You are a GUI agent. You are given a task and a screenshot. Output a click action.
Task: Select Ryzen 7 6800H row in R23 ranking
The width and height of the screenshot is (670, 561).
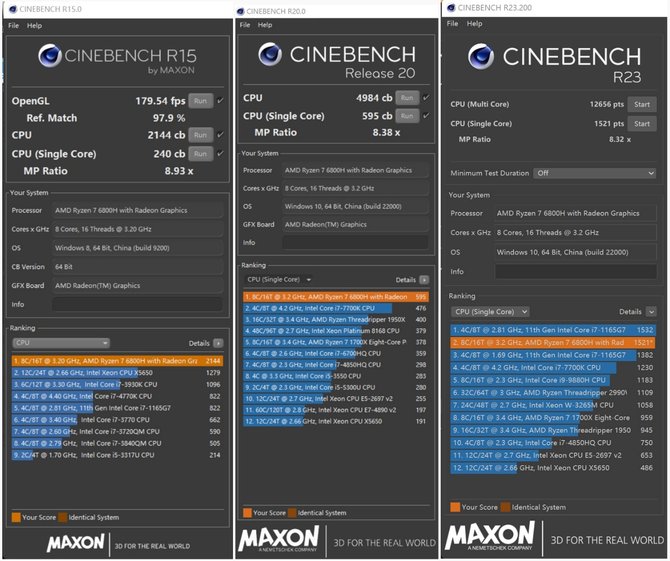pos(553,342)
